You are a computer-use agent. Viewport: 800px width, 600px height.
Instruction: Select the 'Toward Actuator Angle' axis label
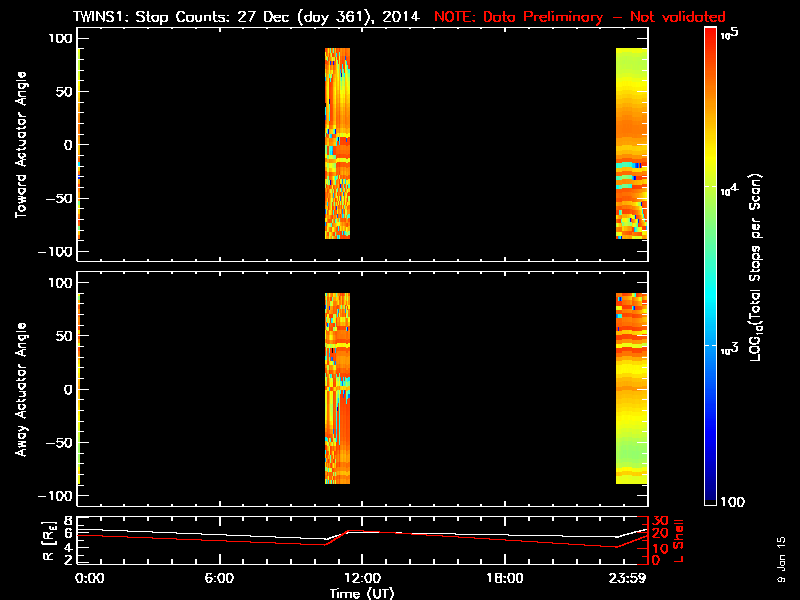tap(20, 145)
